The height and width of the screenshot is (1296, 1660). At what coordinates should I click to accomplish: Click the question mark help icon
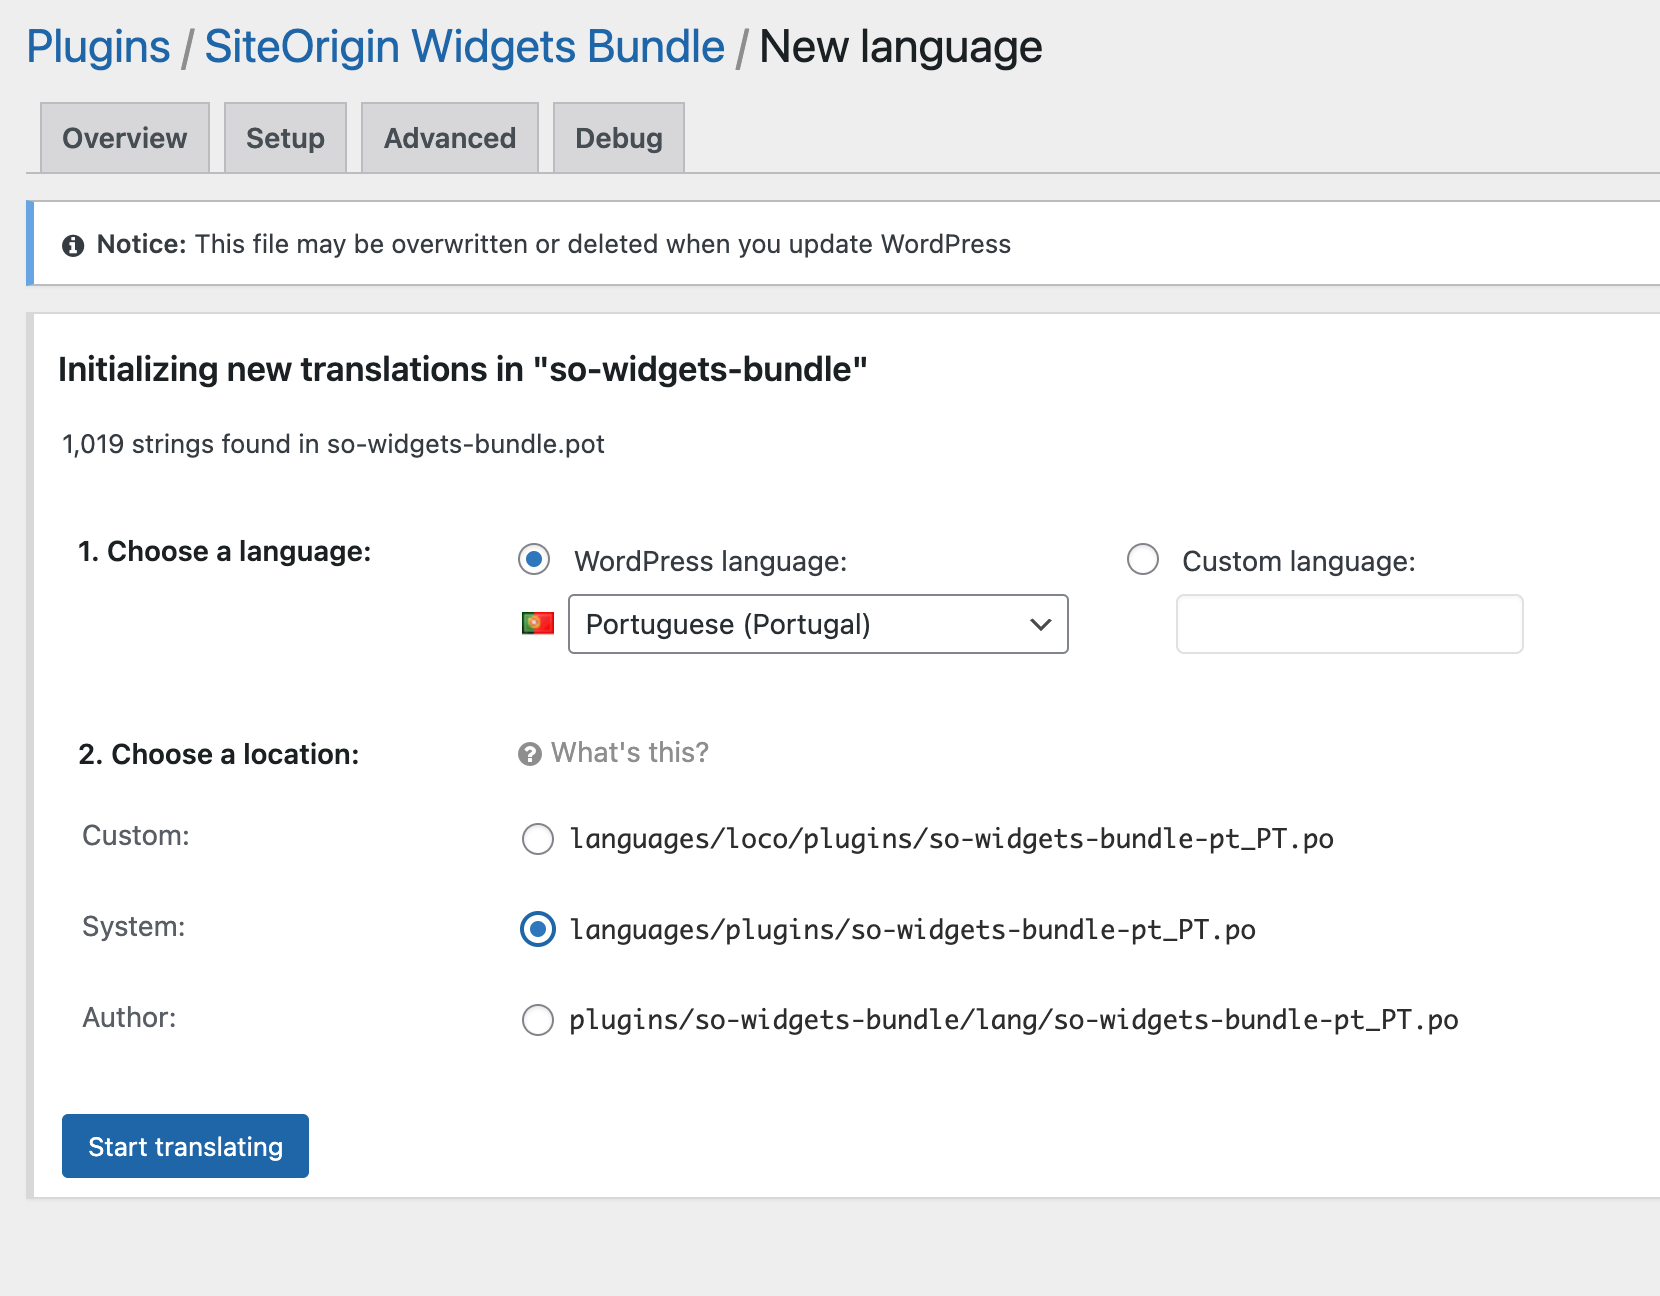[x=530, y=754]
